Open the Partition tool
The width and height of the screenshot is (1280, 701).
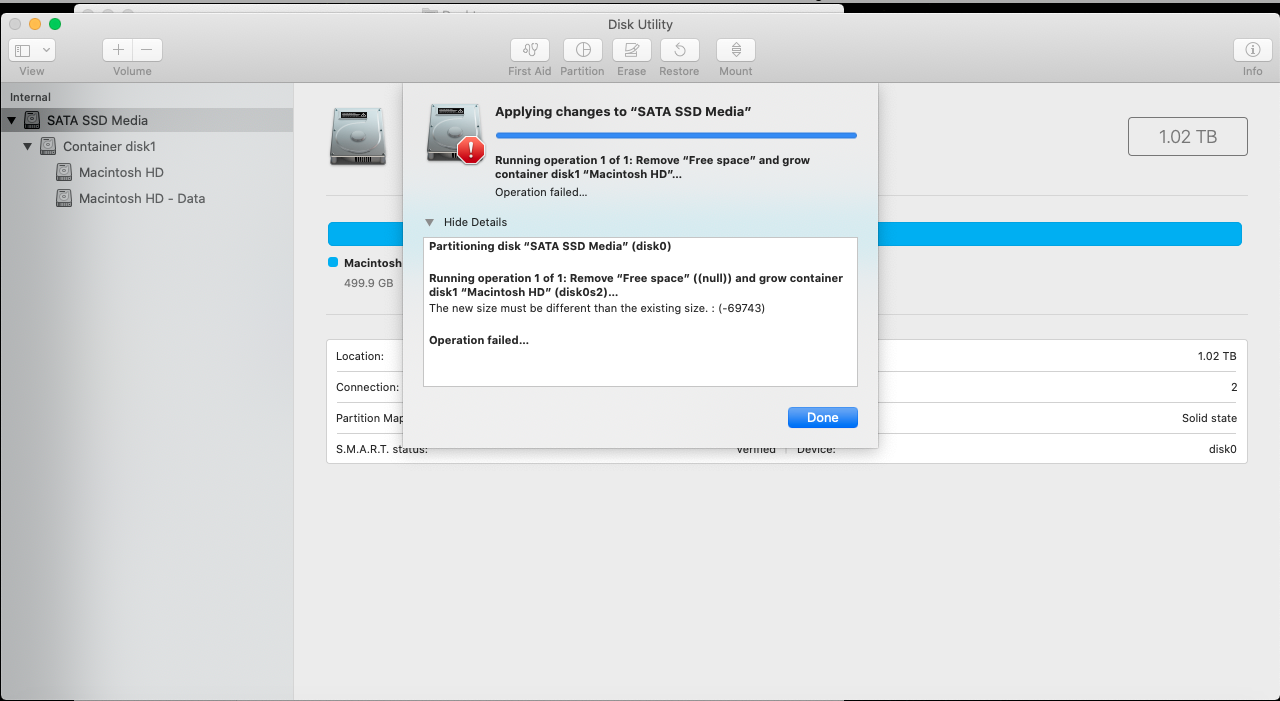(583, 50)
